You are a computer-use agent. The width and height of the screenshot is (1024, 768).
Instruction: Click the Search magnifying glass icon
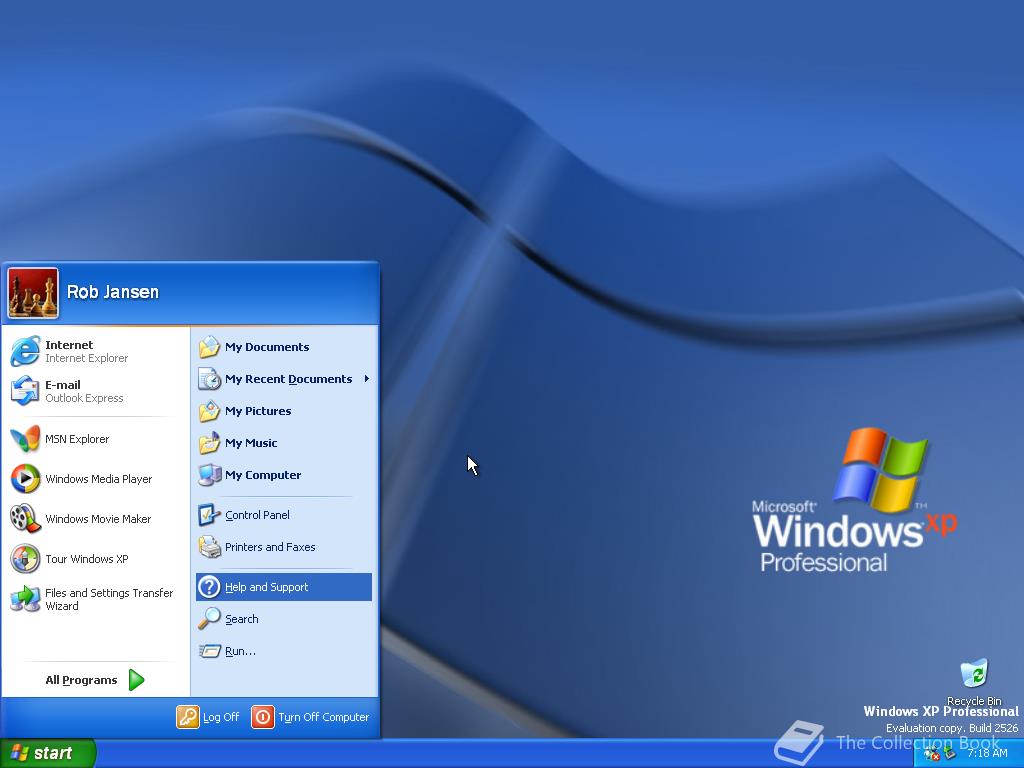click(209, 618)
